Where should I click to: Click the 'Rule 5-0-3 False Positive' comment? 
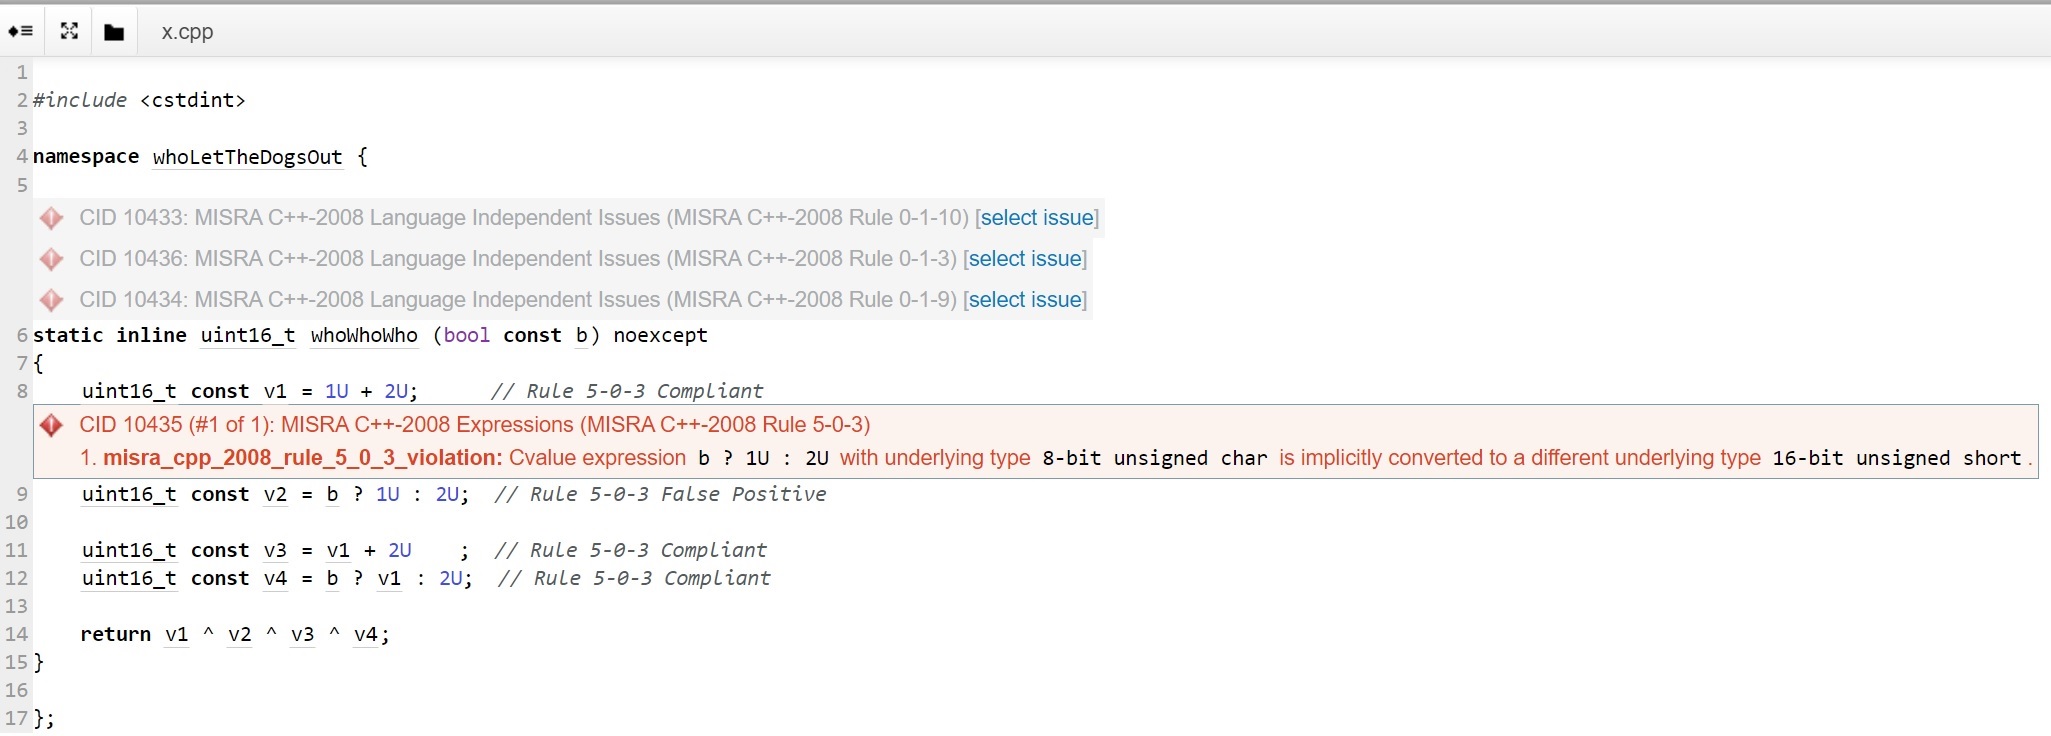tap(660, 494)
